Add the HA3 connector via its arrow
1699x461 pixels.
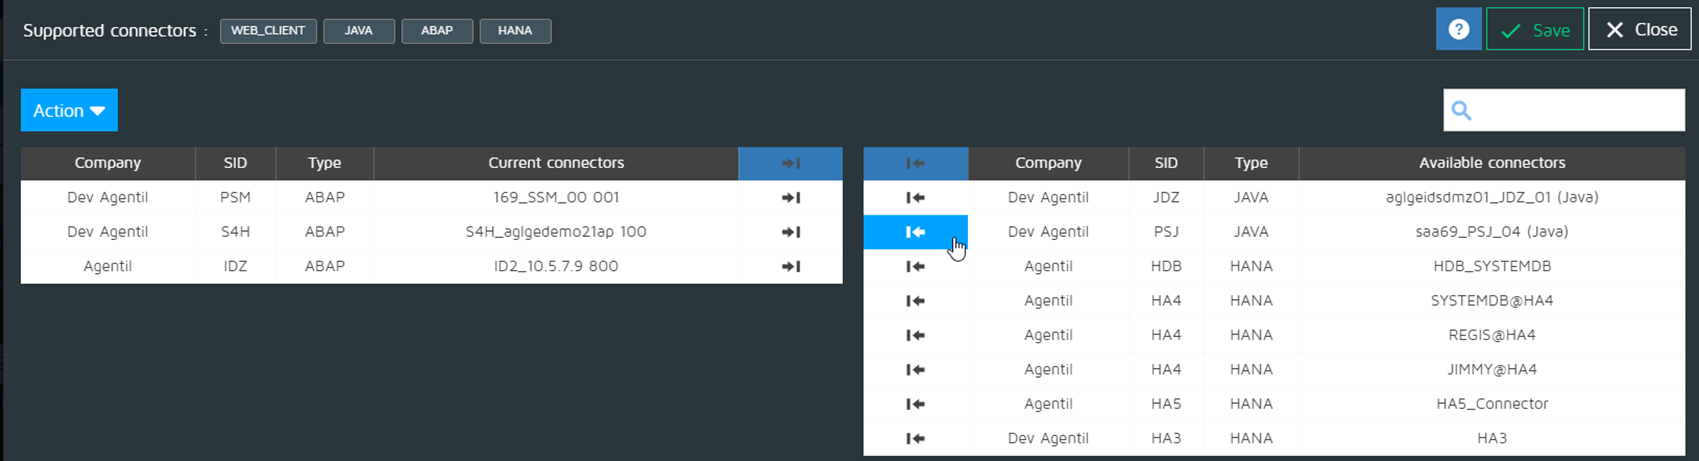(x=915, y=438)
